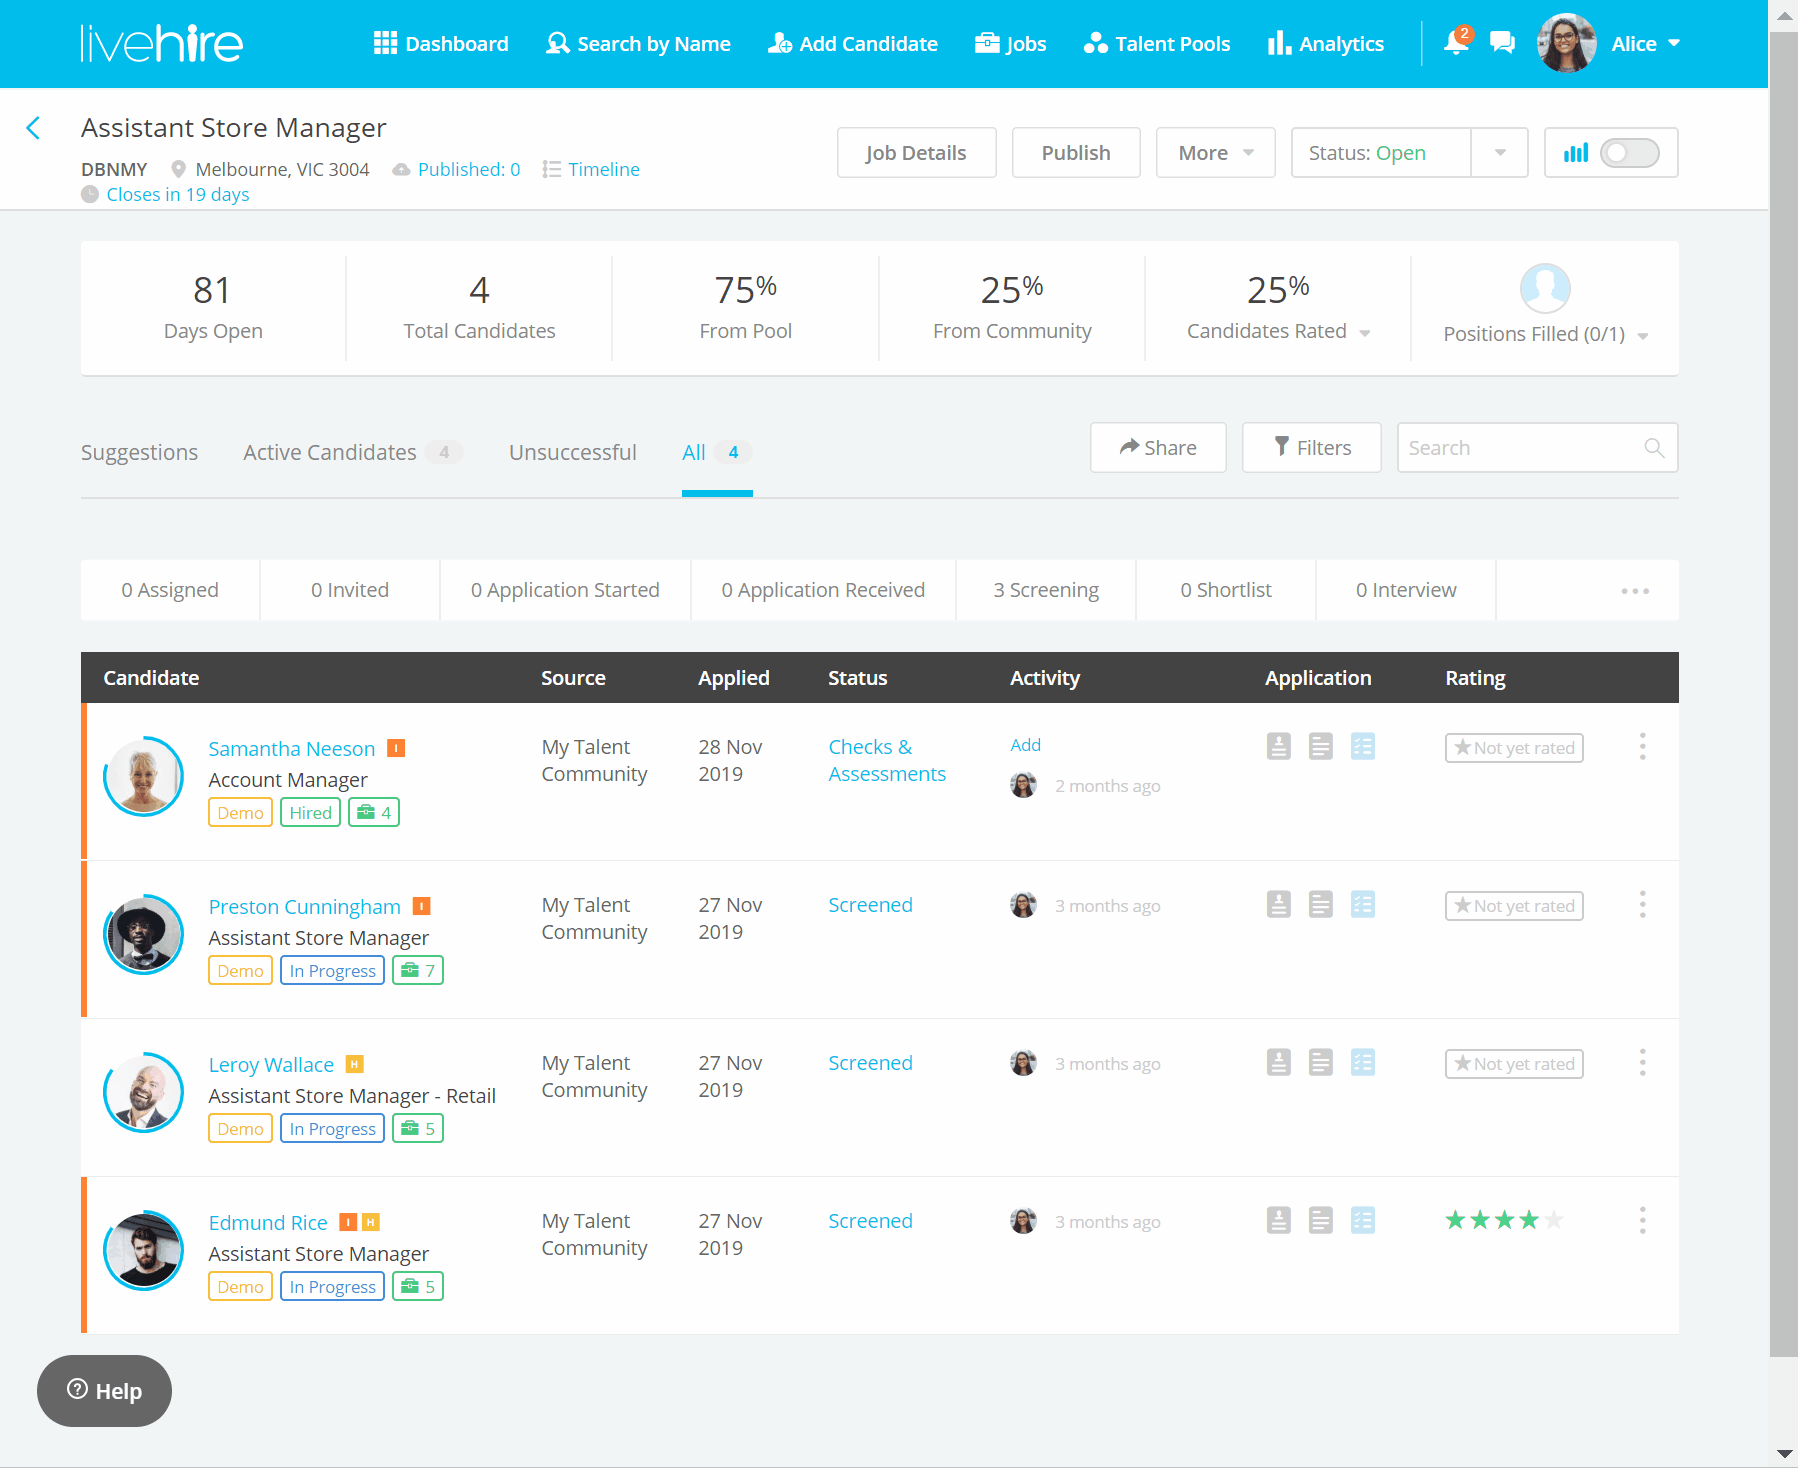Open row actions menu for Samantha Neeson
The height and width of the screenshot is (1468, 1798).
coord(1642,746)
